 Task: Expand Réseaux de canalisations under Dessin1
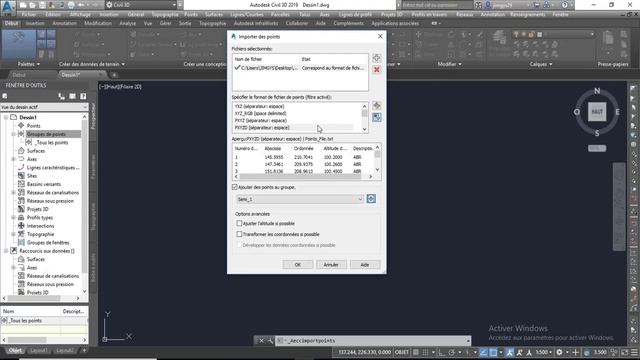coord(13,193)
